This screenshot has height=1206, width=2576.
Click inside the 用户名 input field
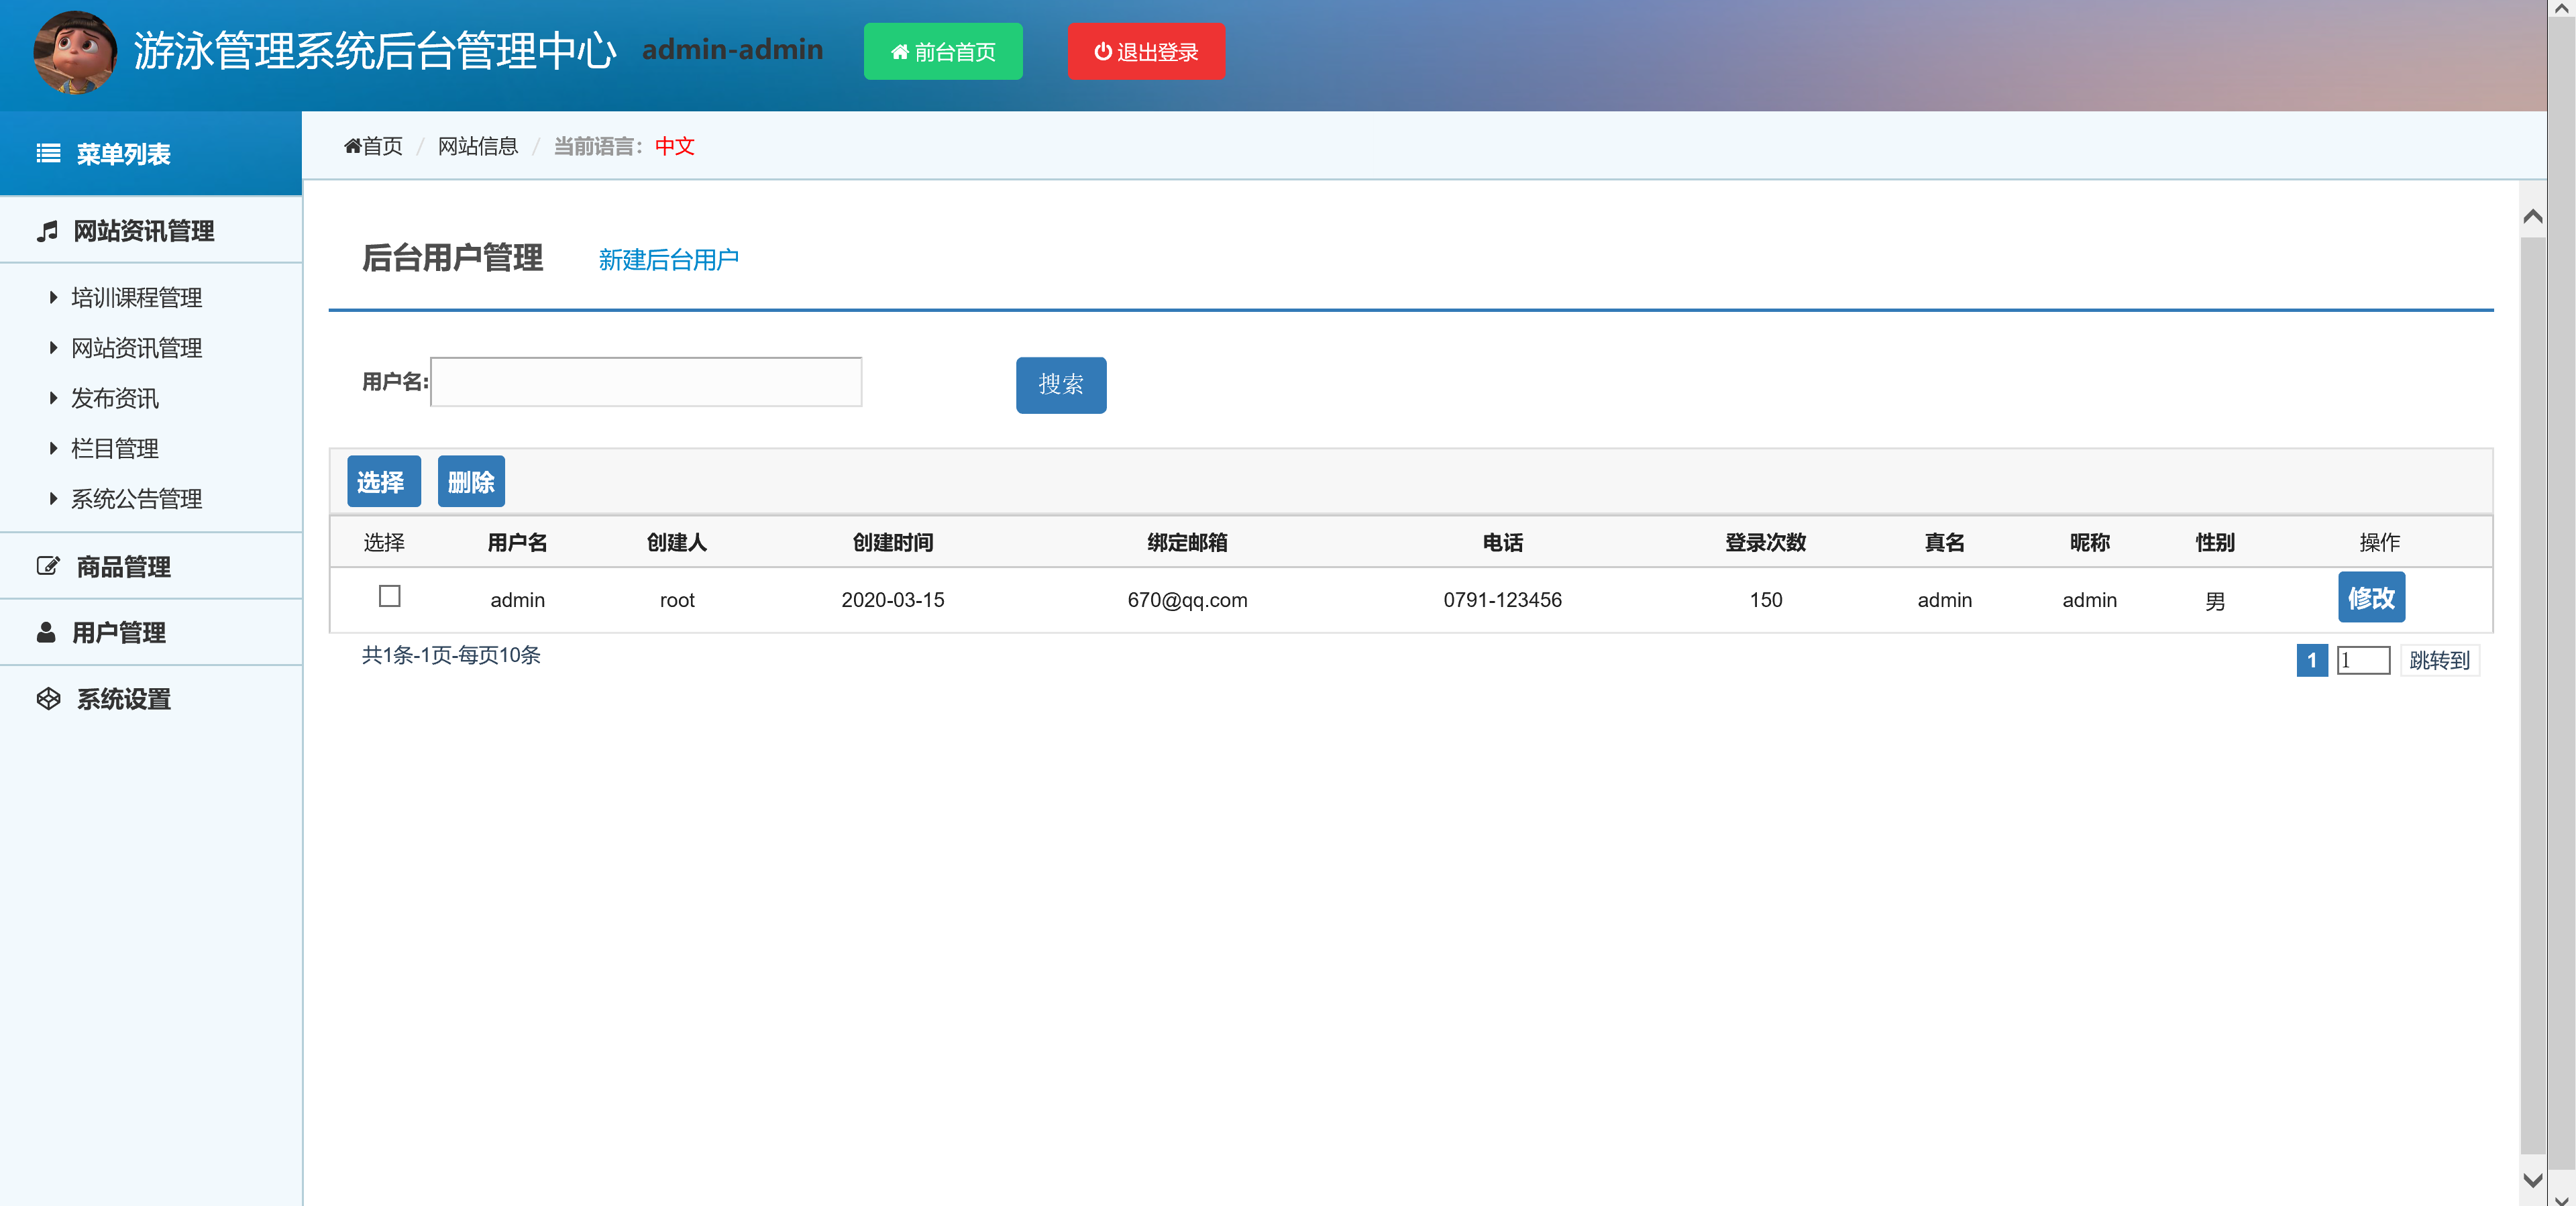tap(645, 382)
